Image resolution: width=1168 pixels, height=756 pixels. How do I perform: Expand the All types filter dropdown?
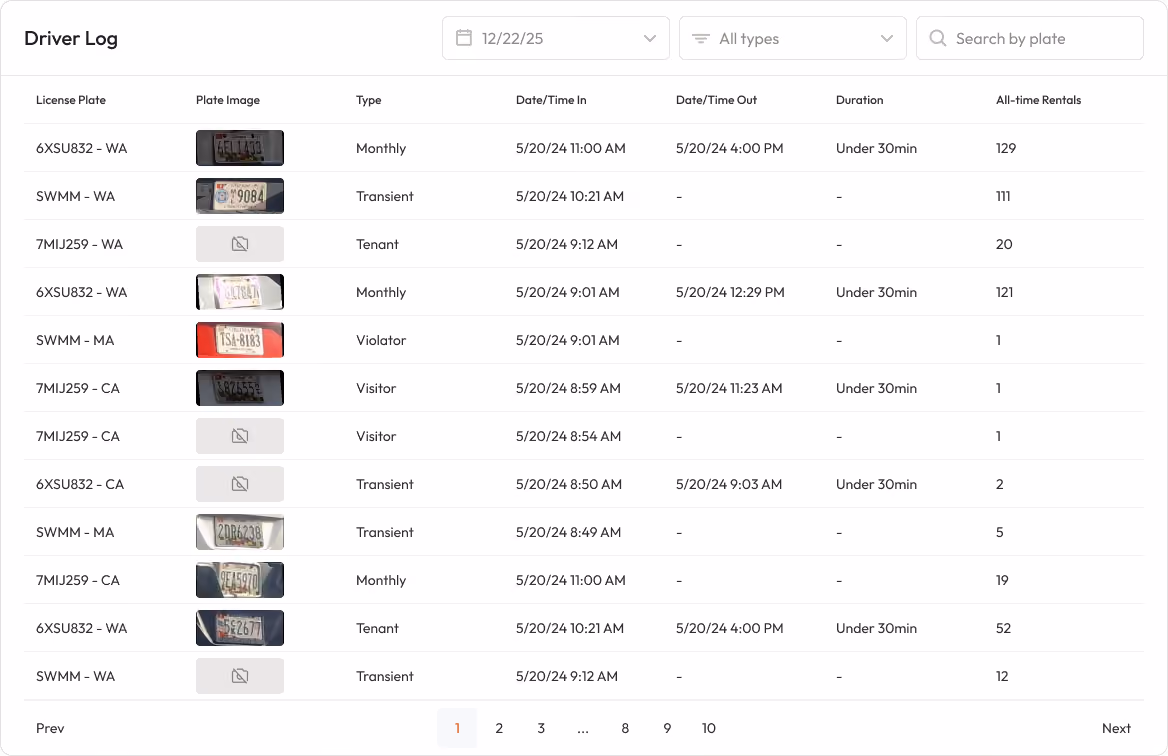(793, 38)
